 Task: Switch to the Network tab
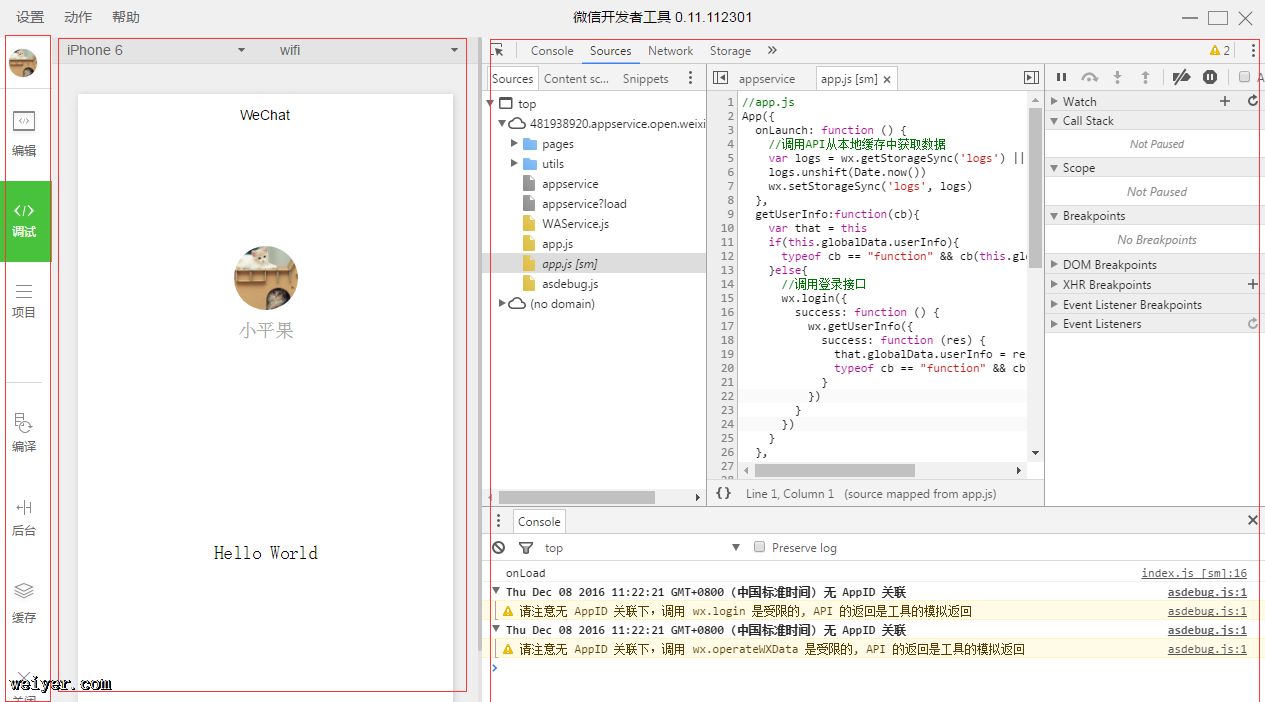pos(670,51)
